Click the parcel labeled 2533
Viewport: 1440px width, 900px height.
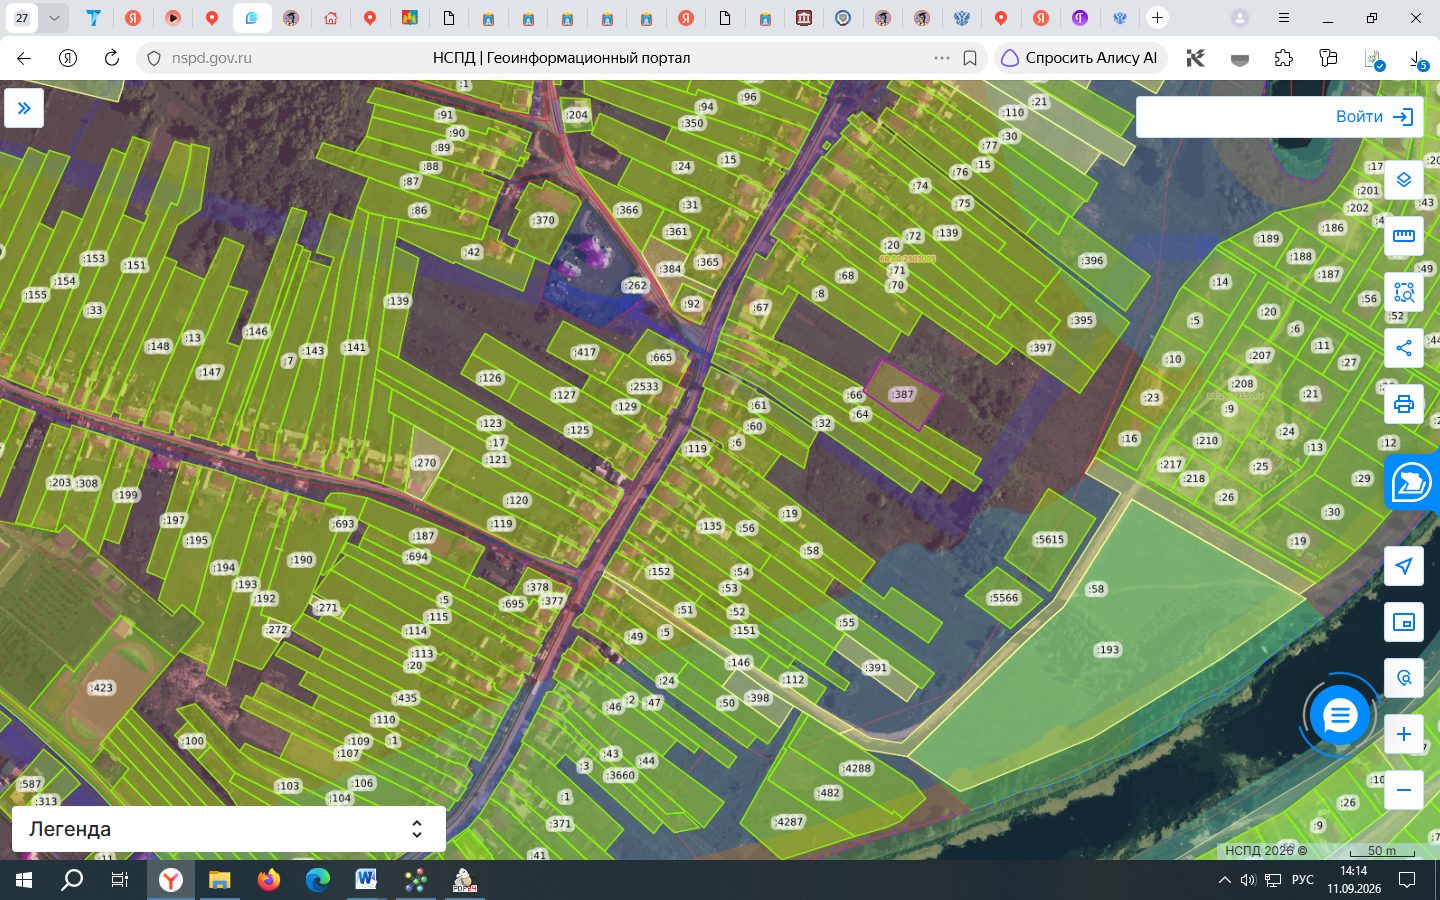click(x=645, y=386)
